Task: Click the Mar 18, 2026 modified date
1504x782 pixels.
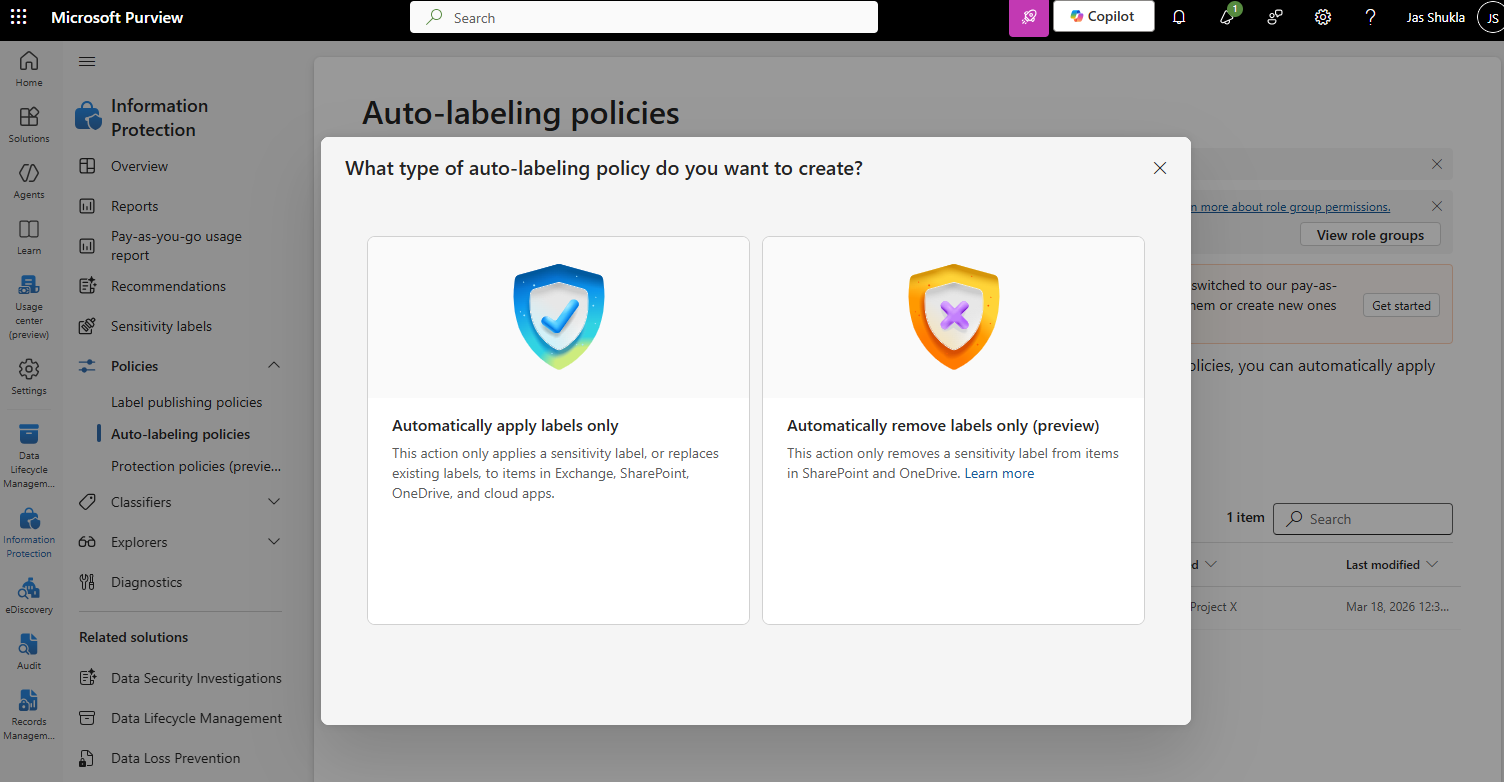Action: click(1396, 607)
